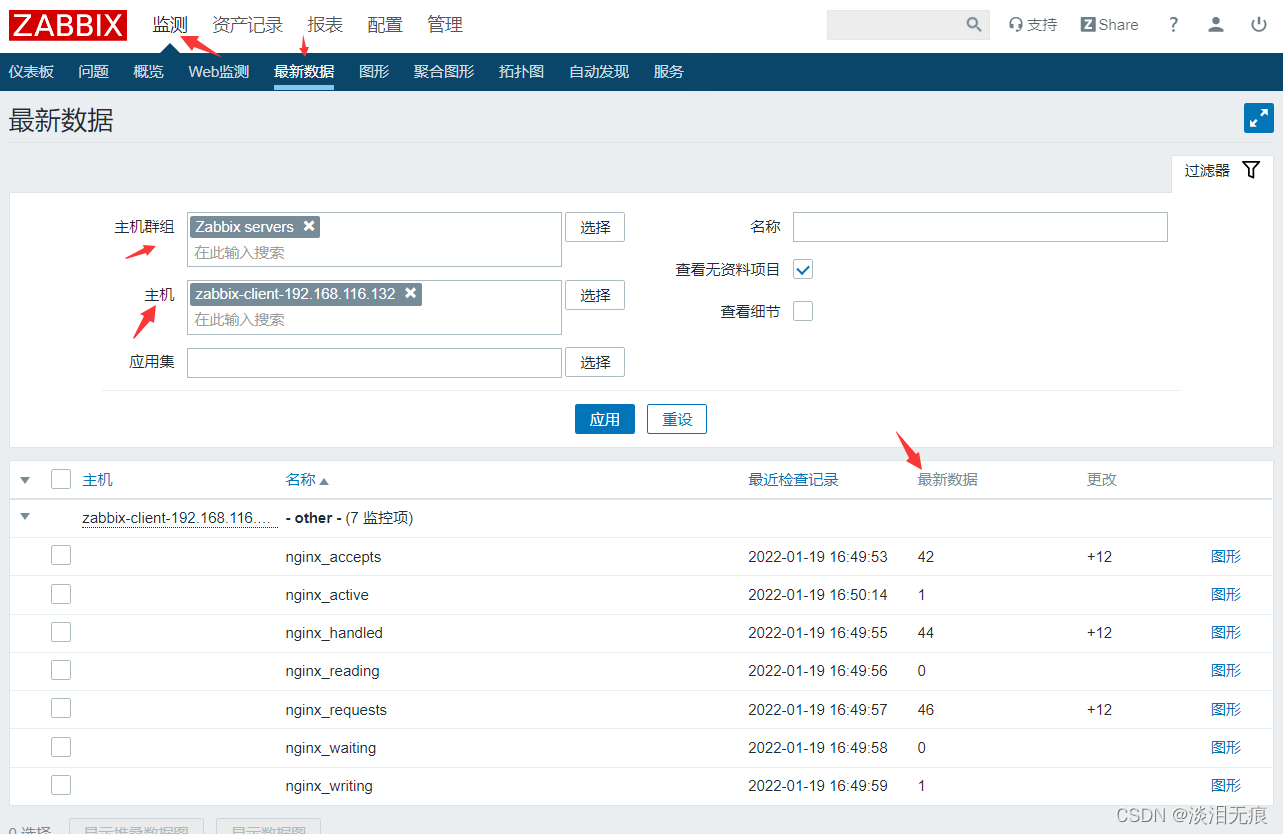Toggle show items without data checkbox
The image size is (1283, 834).
point(803,269)
